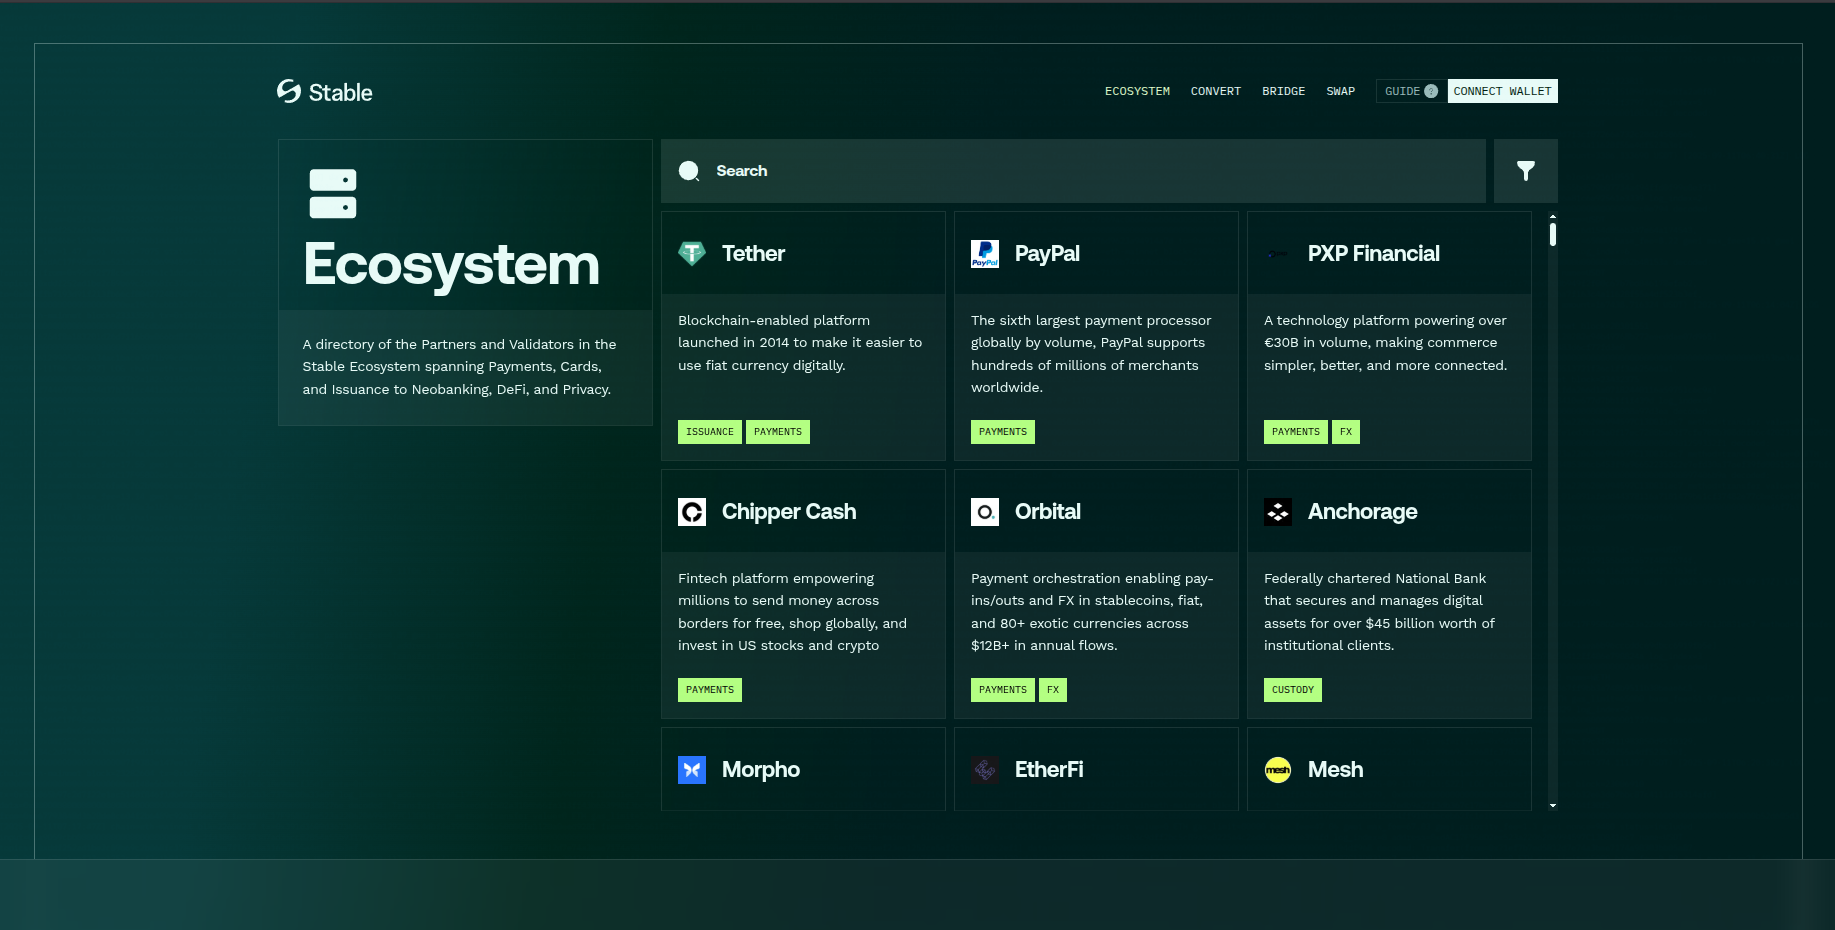Click the Anchorage logo icon
The width and height of the screenshot is (1835, 930).
point(1278,512)
